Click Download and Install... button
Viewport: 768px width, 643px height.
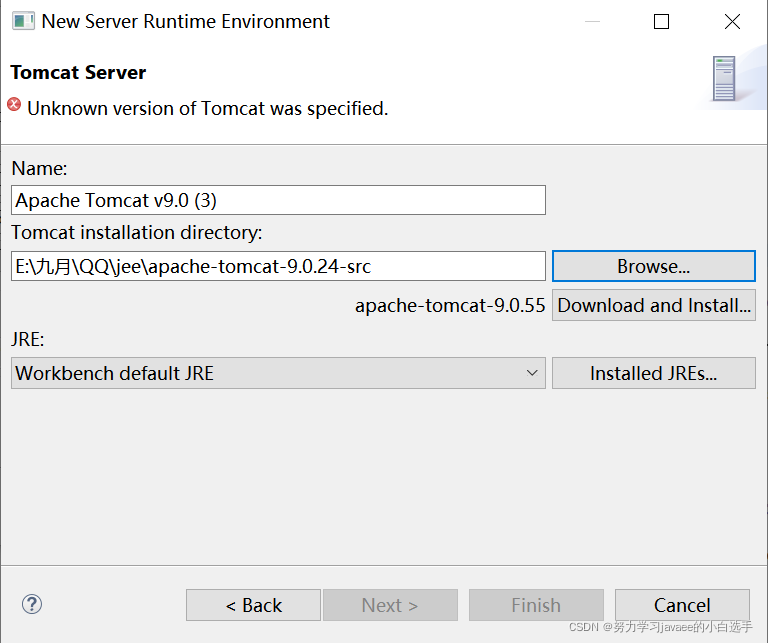pyautogui.click(x=654, y=306)
